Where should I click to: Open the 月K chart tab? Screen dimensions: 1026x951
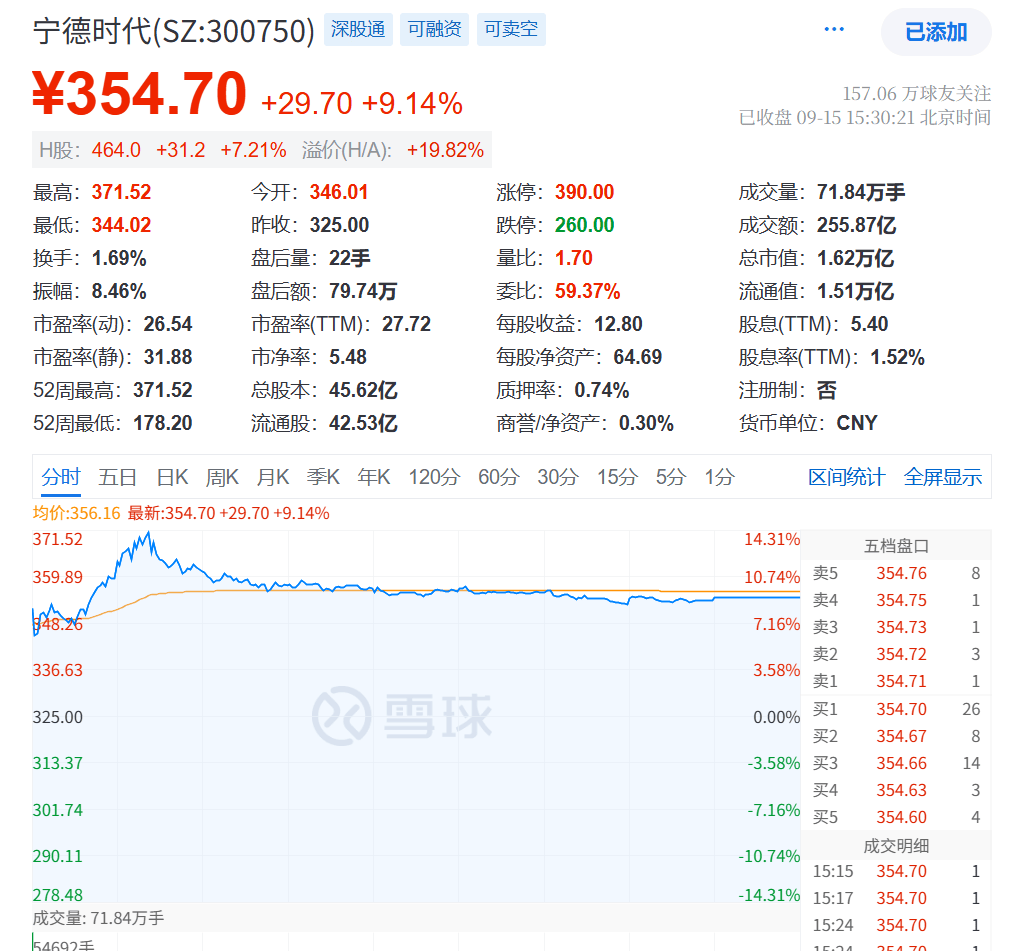pyautogui.click(x=273, y=477)
